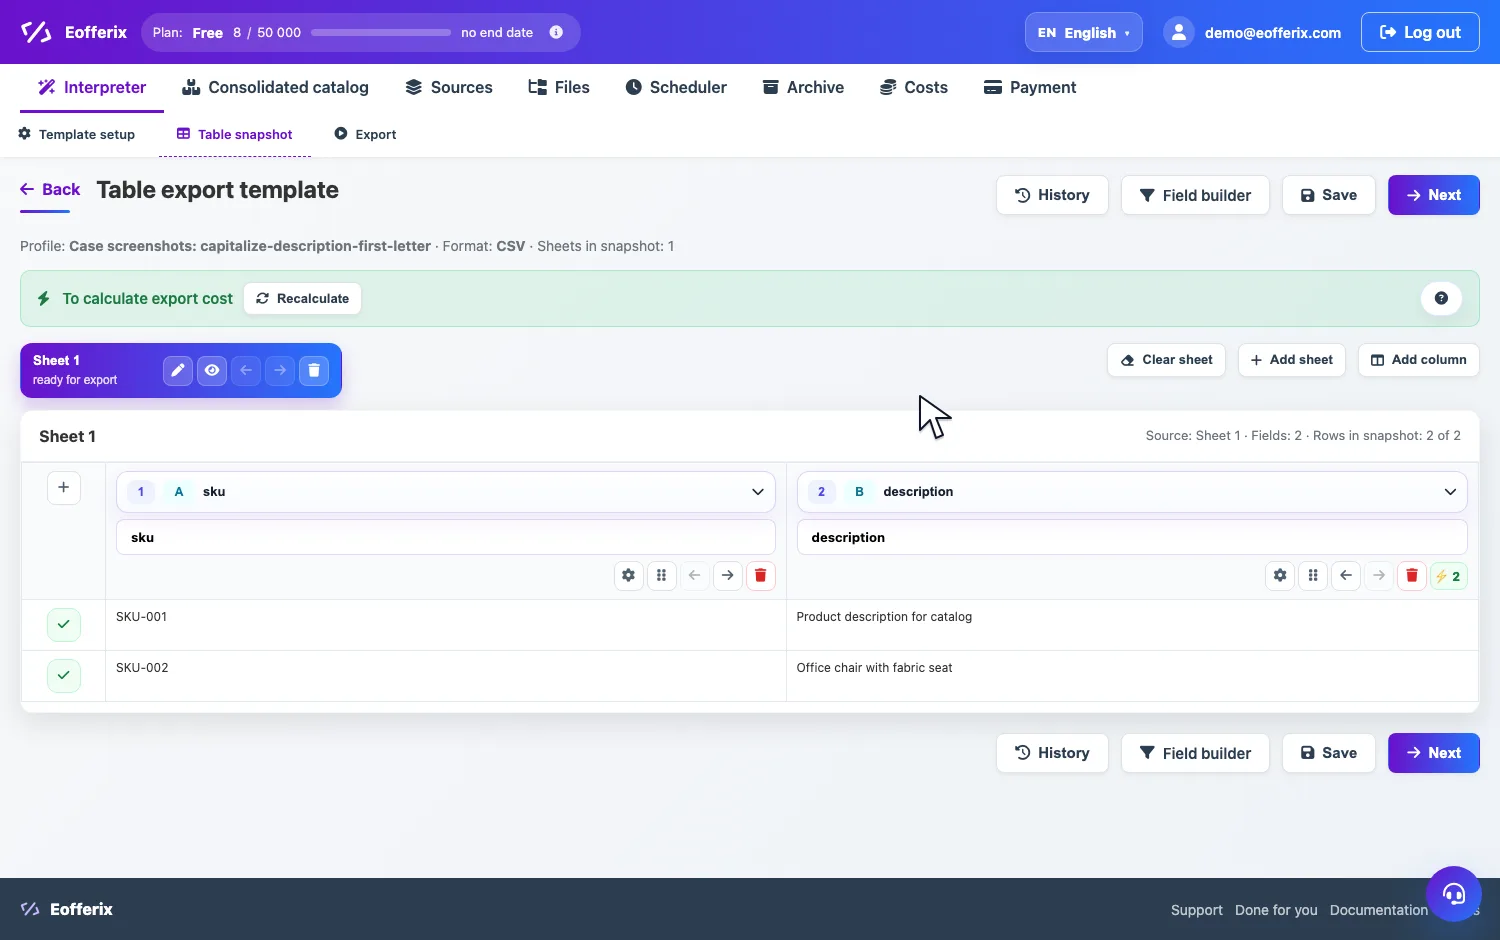Image resolution: width=1500 pixels, height=940 pixels.
Task: Edit sku column name input field
Action: [446, 537]
